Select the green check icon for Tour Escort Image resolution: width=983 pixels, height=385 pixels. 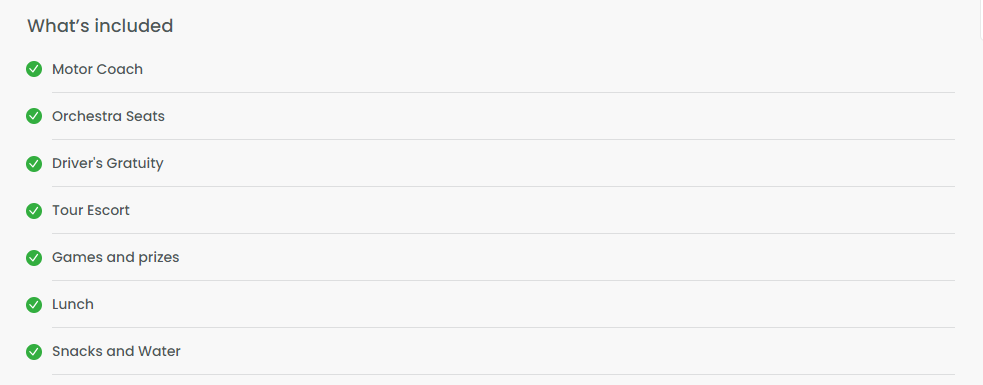(x=34, y=210)
